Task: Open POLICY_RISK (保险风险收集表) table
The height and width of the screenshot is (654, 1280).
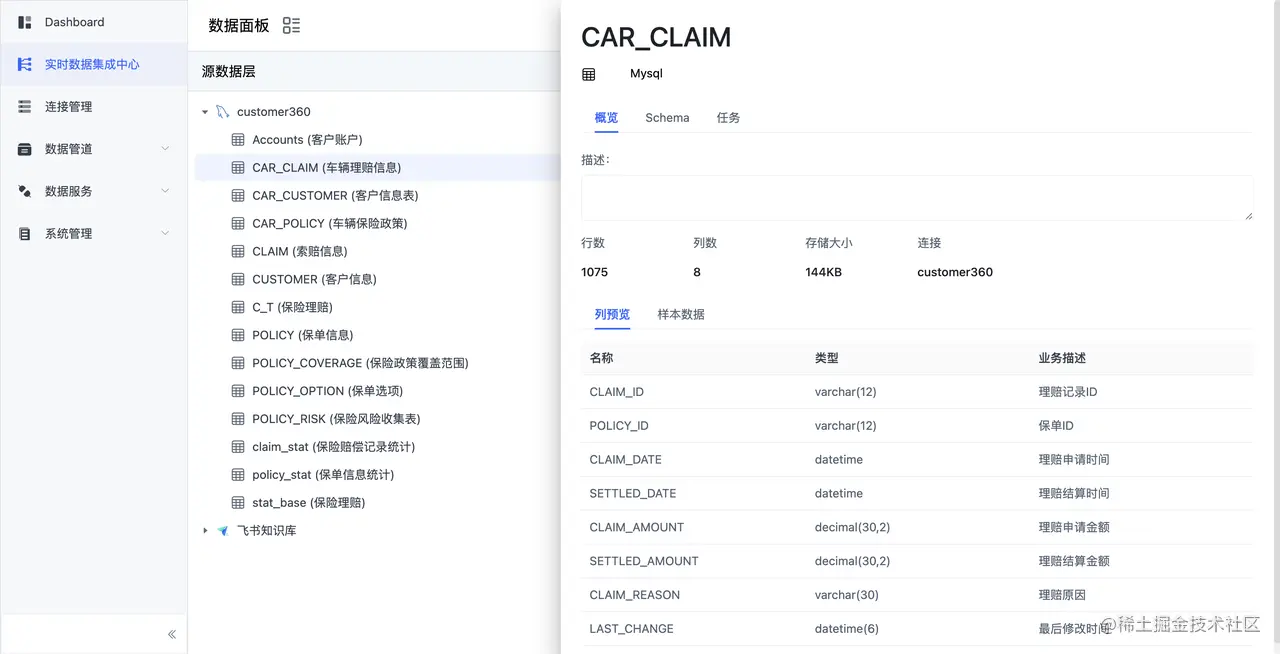Action: tap(336, 419)
